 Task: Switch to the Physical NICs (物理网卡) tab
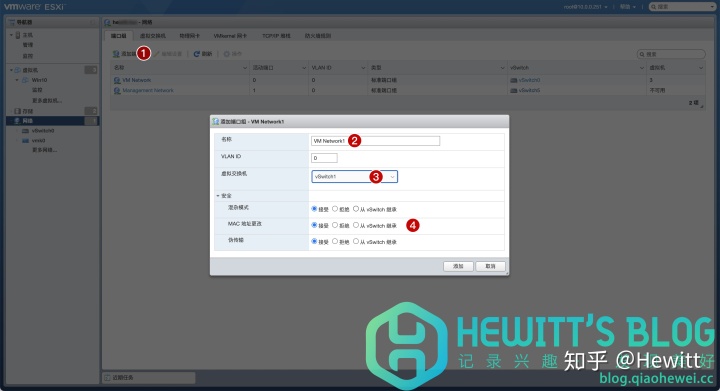point(189,36)
